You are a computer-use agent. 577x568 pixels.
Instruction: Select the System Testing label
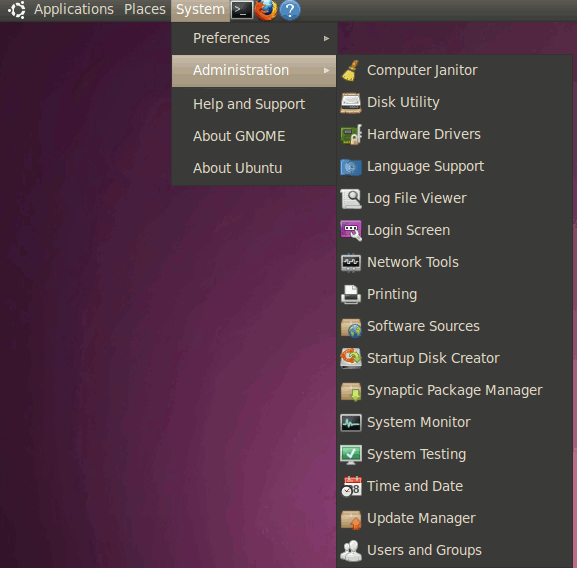(417, 455)
